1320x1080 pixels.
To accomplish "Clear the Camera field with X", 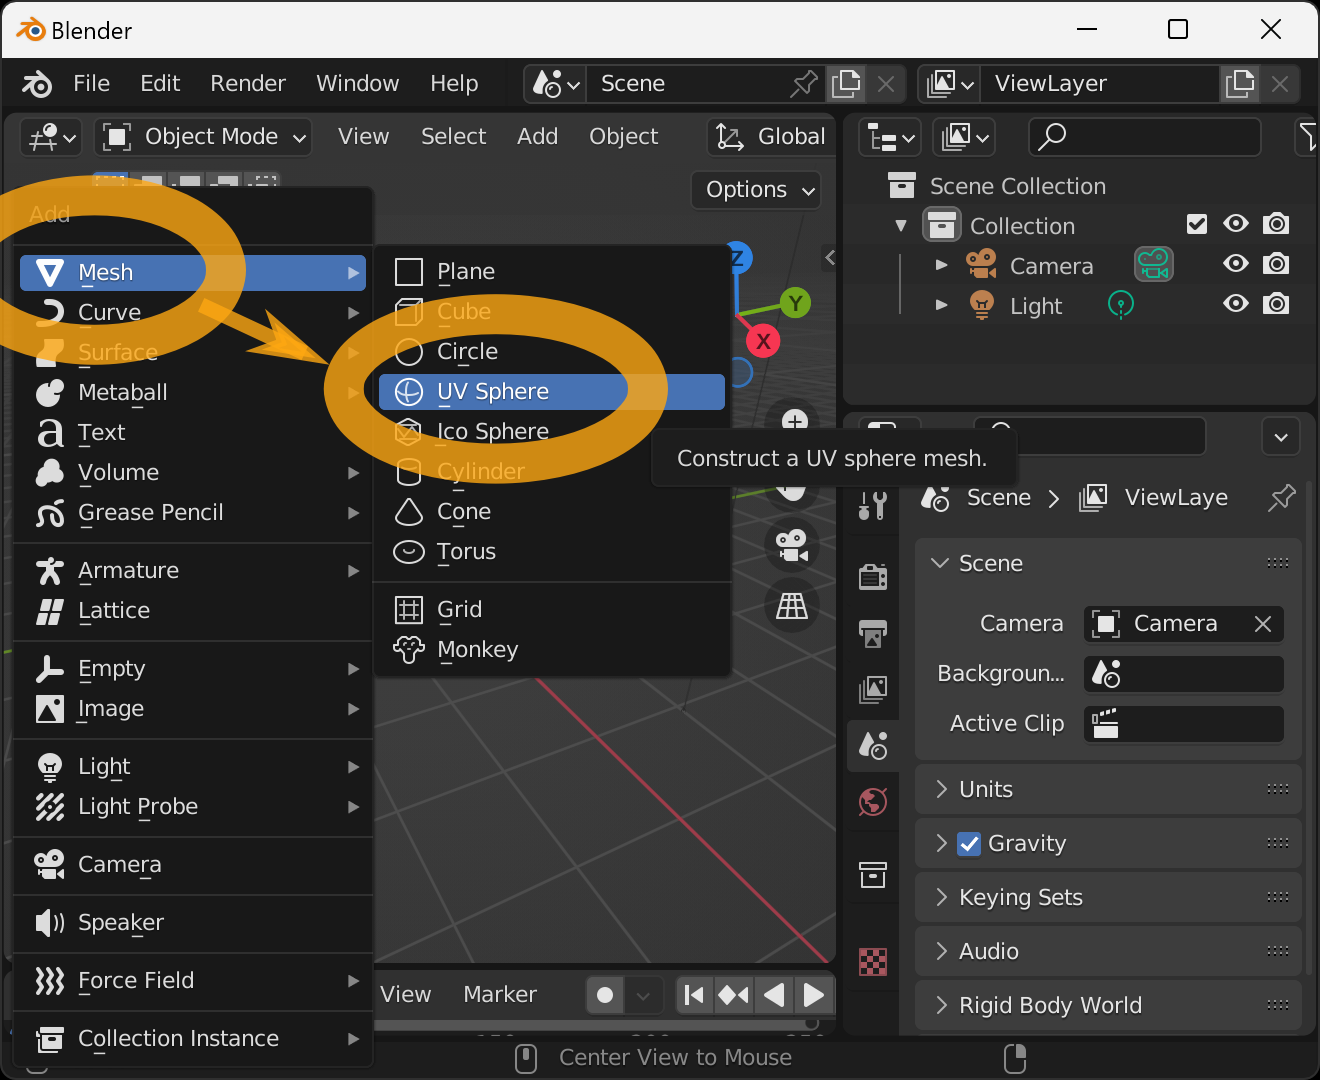I will (1263, 624).
